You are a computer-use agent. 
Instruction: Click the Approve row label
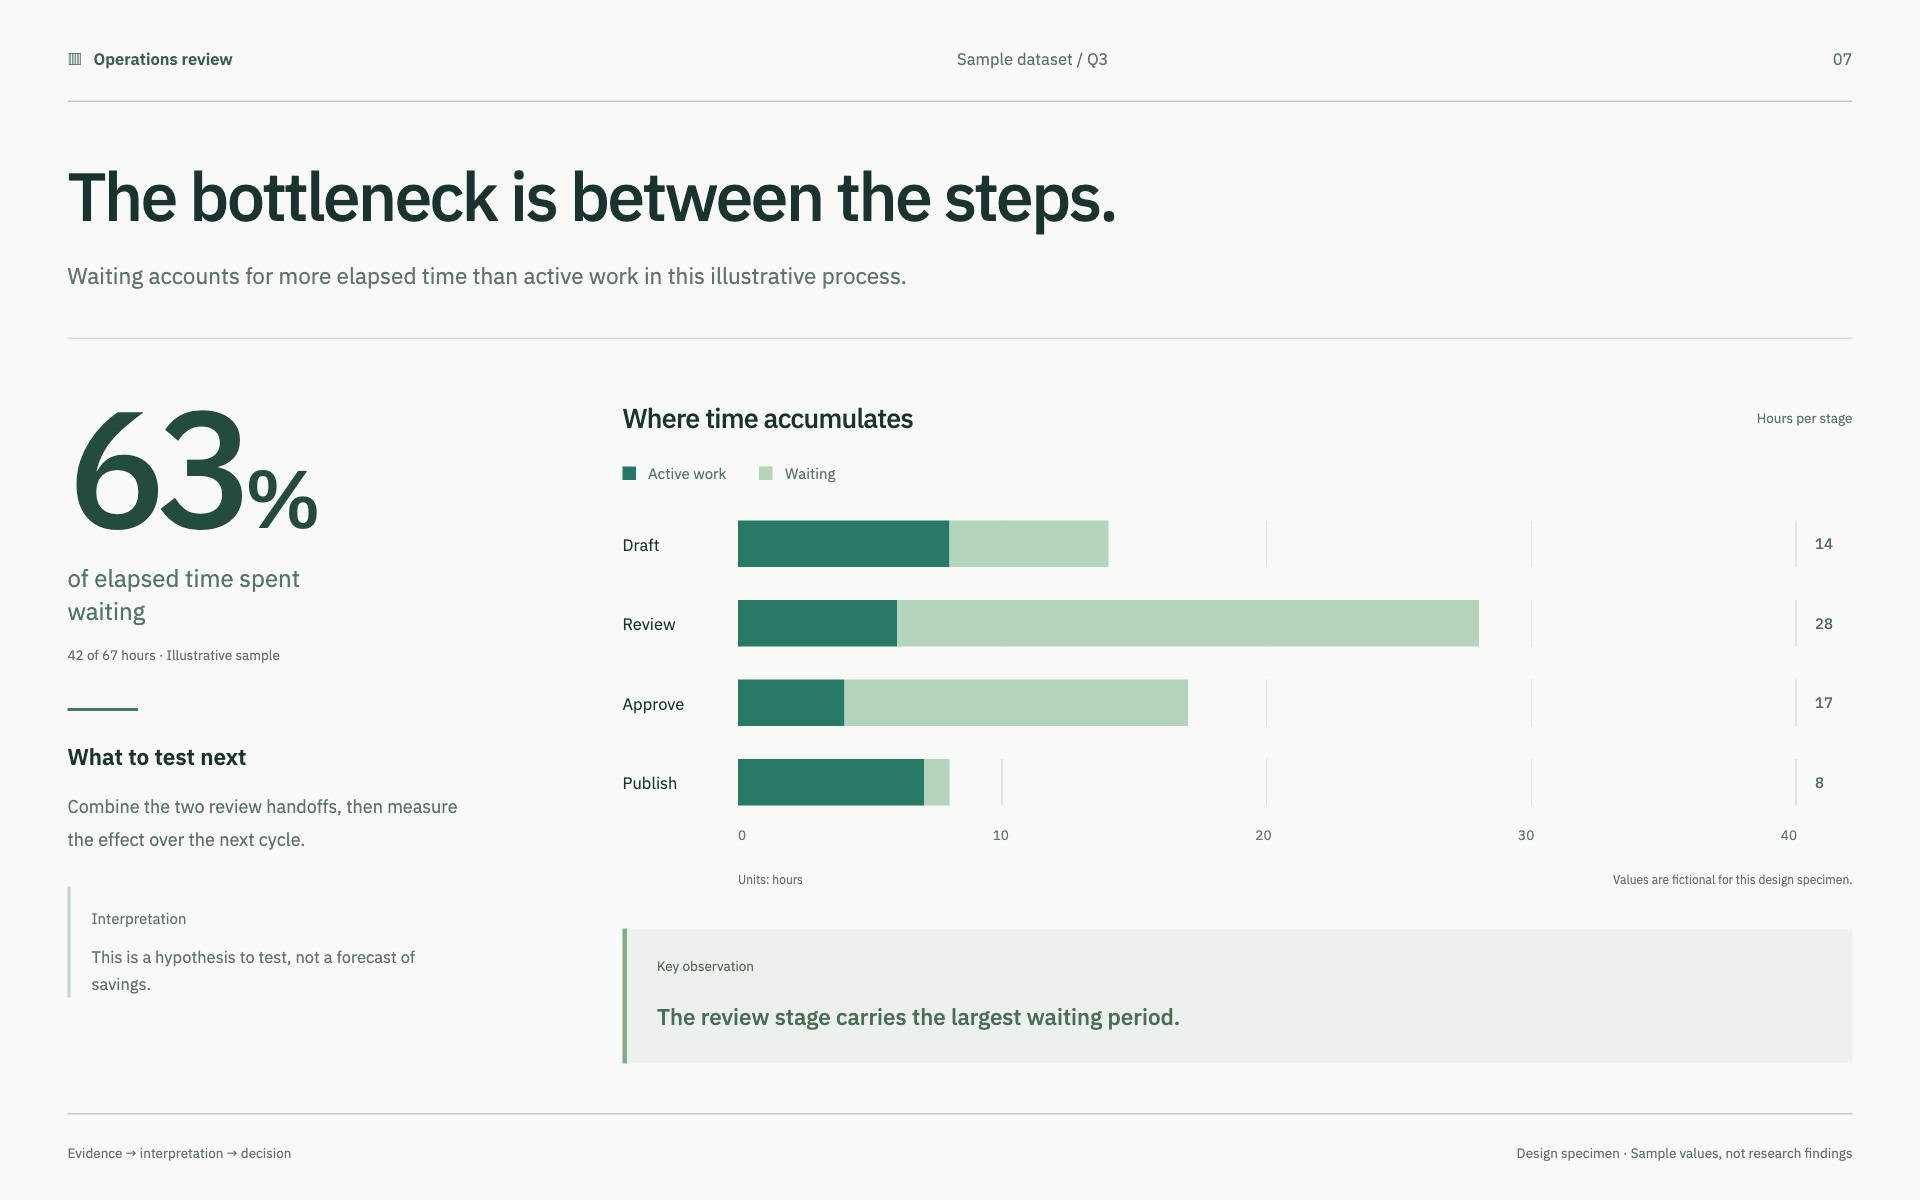(653, 704)
